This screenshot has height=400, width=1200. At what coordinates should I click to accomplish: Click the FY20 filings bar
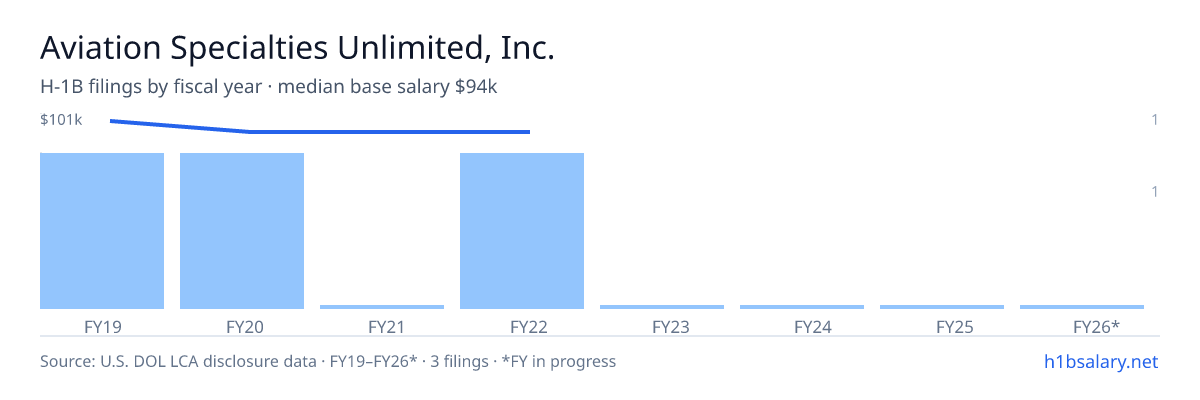coord(242,231)
